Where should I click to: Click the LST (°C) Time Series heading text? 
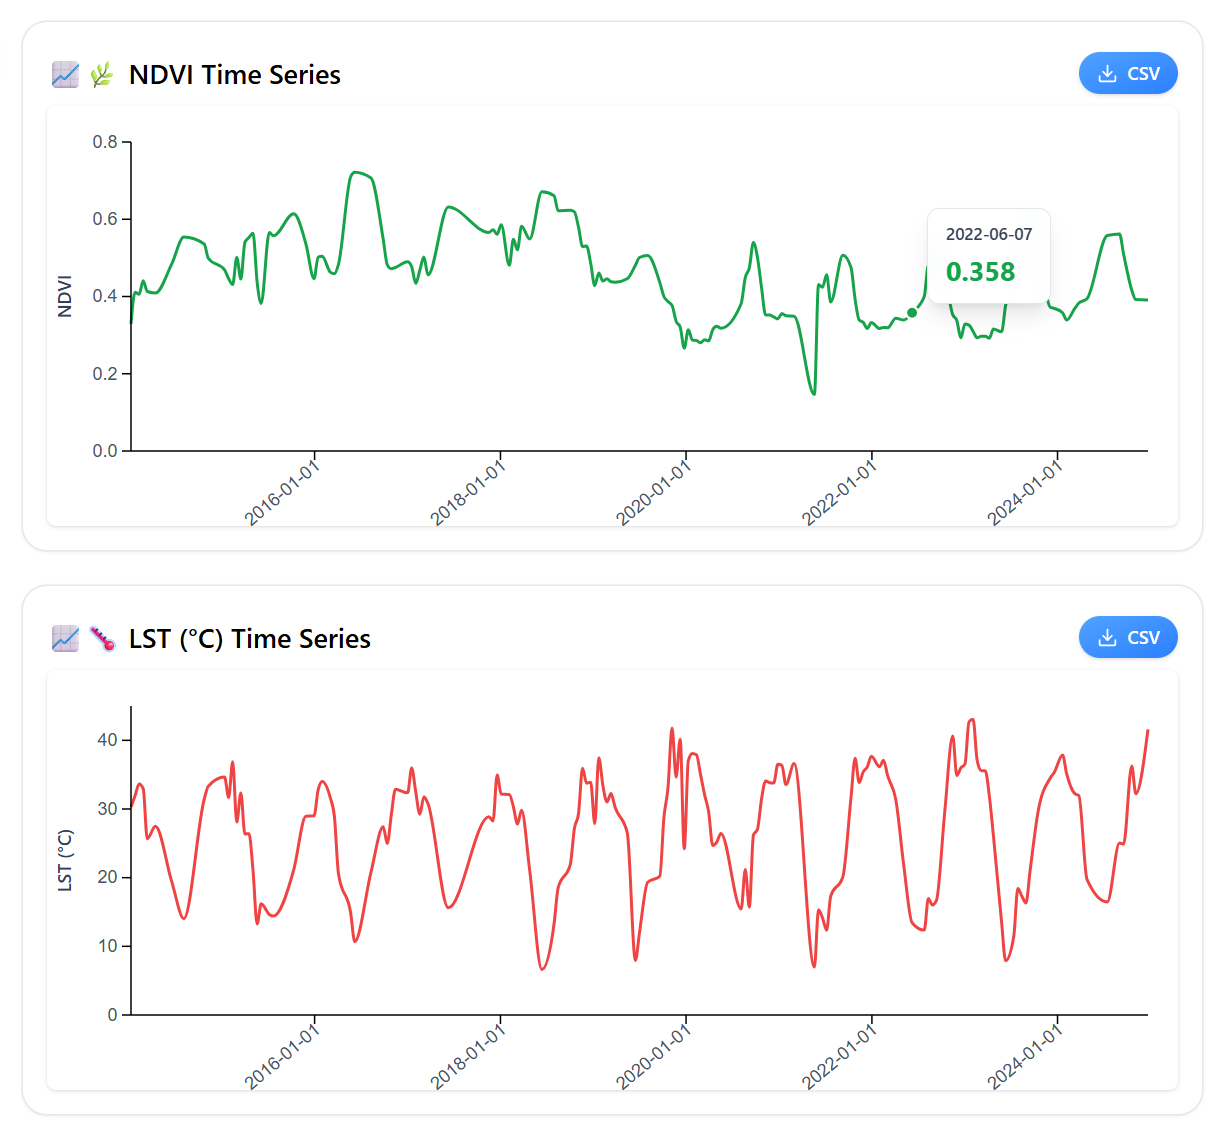(x=250, y=639)
